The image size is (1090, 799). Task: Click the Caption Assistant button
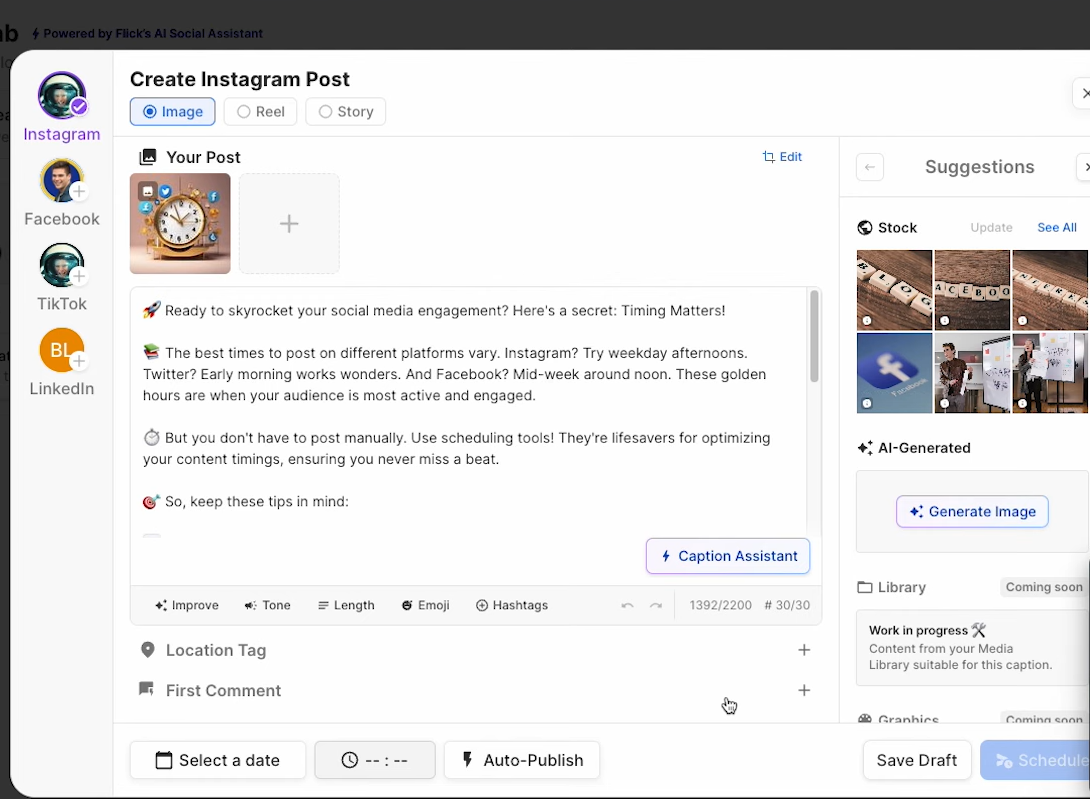[x=728, y=556]
